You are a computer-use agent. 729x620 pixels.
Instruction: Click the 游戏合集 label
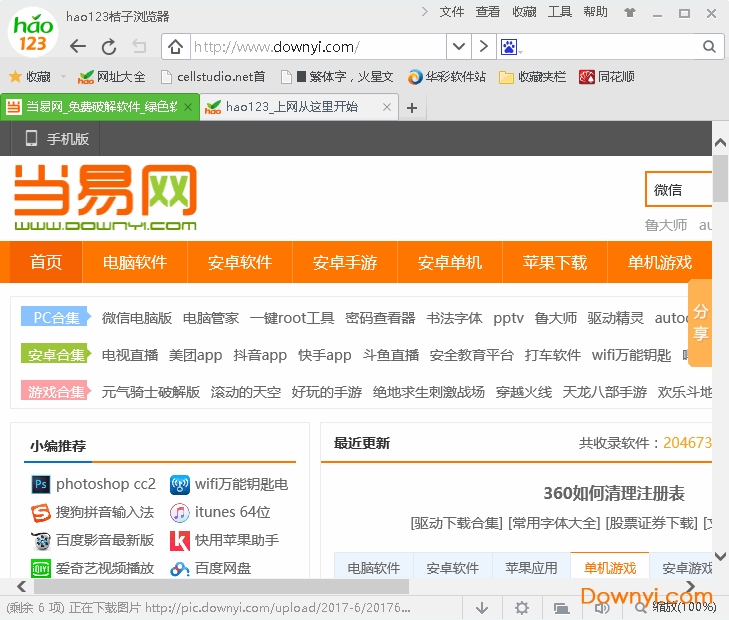(x=56, y=391)
